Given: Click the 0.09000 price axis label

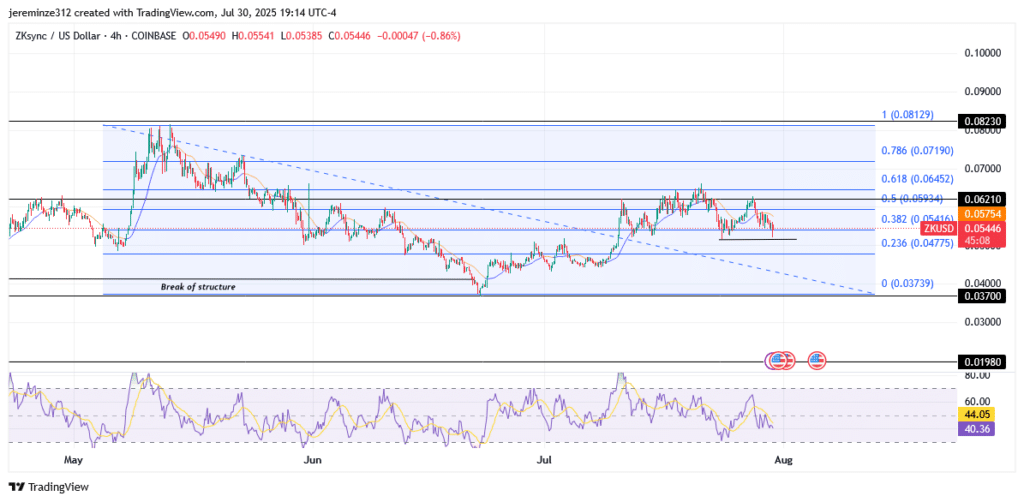Looking at the screenshot, I should click(x=982, y=91).
